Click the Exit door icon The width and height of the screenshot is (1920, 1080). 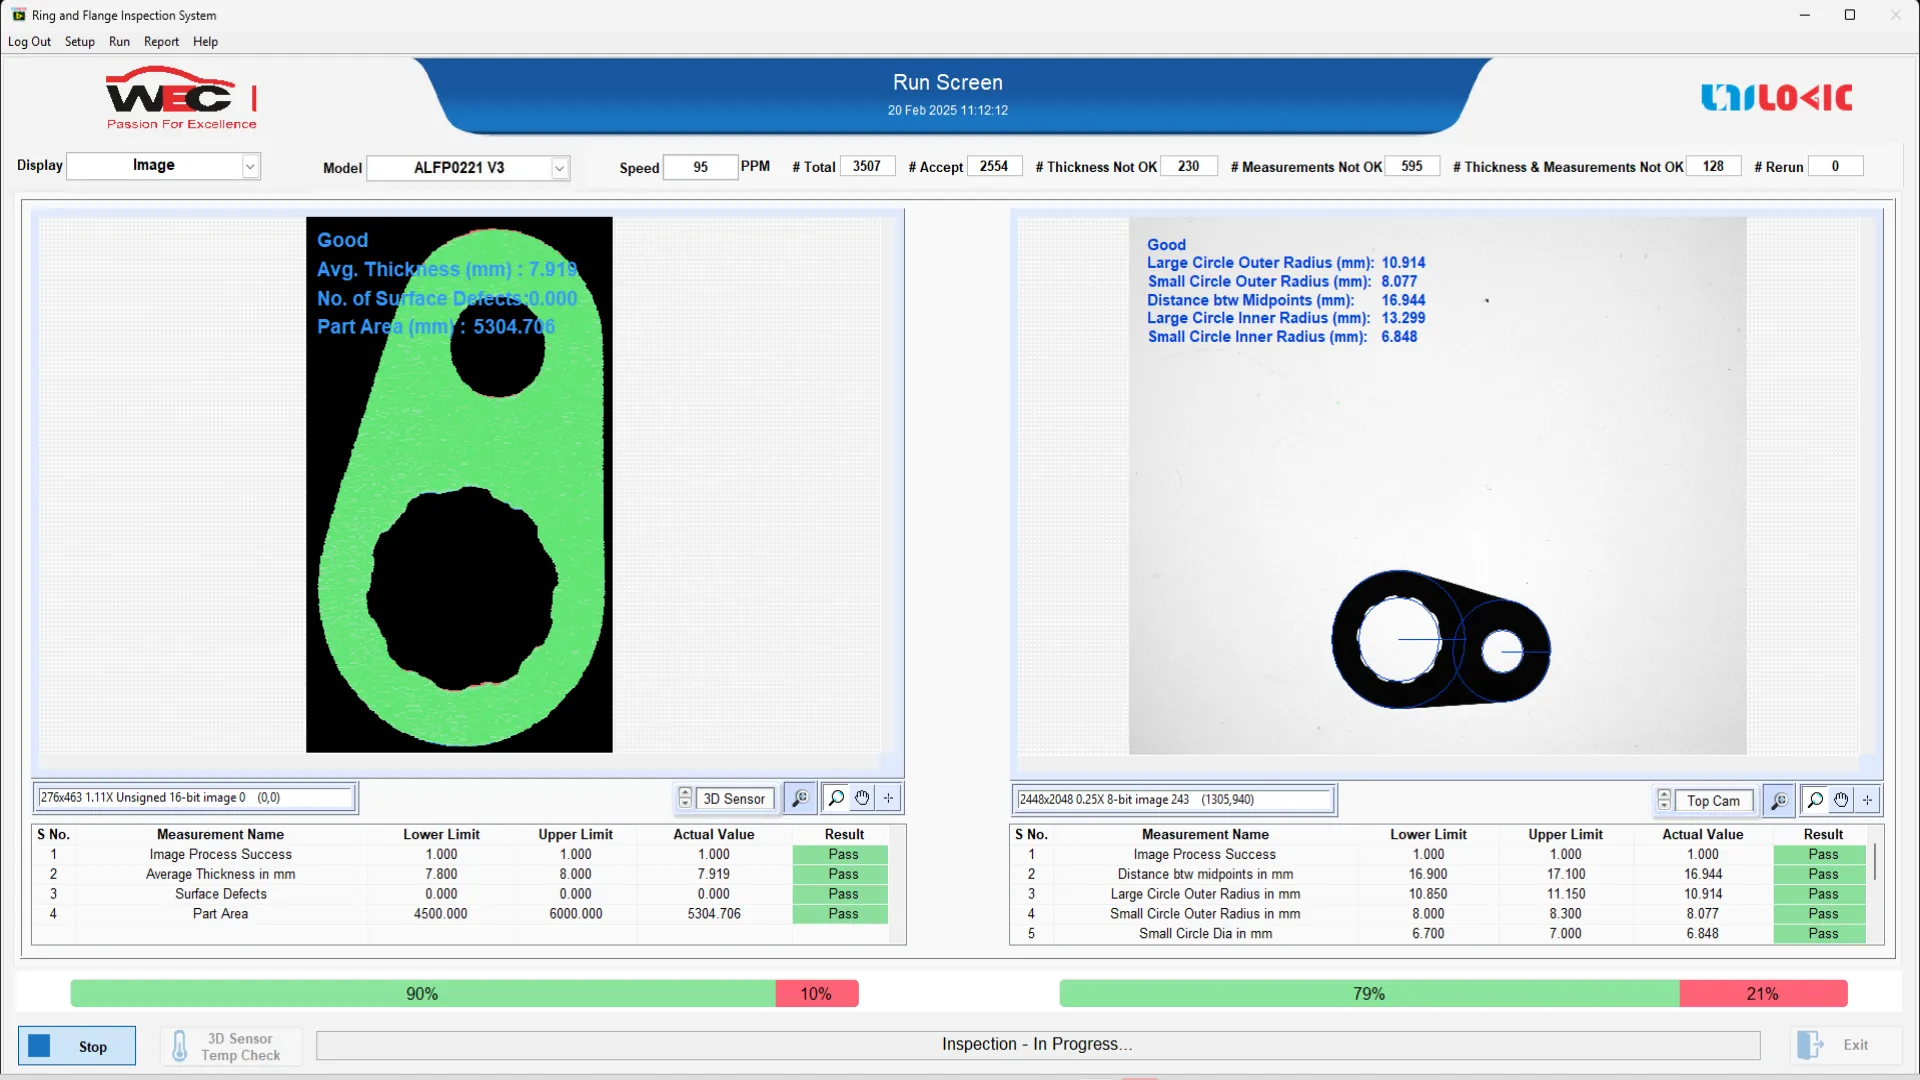pos(1810,1045)
